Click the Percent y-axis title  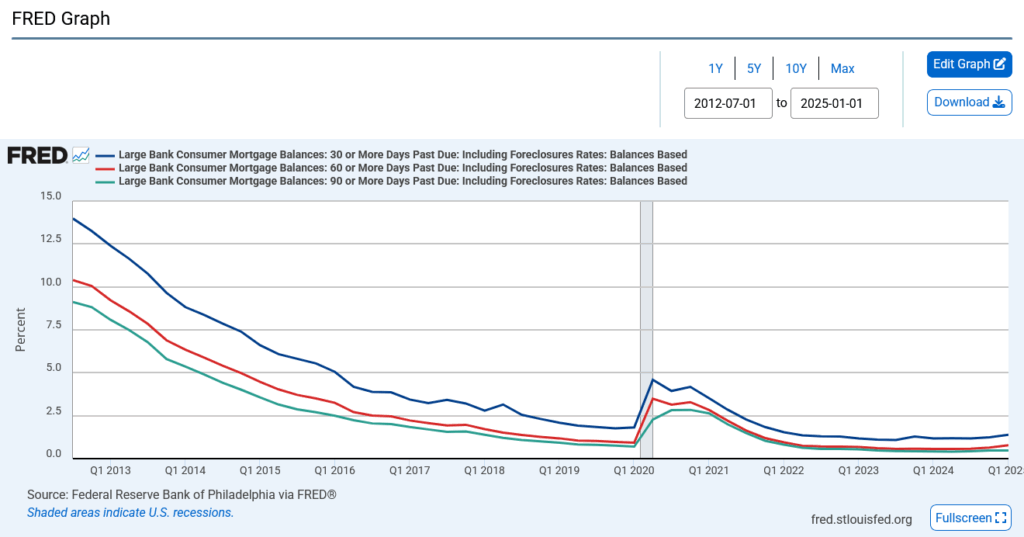tap(20, 328)
